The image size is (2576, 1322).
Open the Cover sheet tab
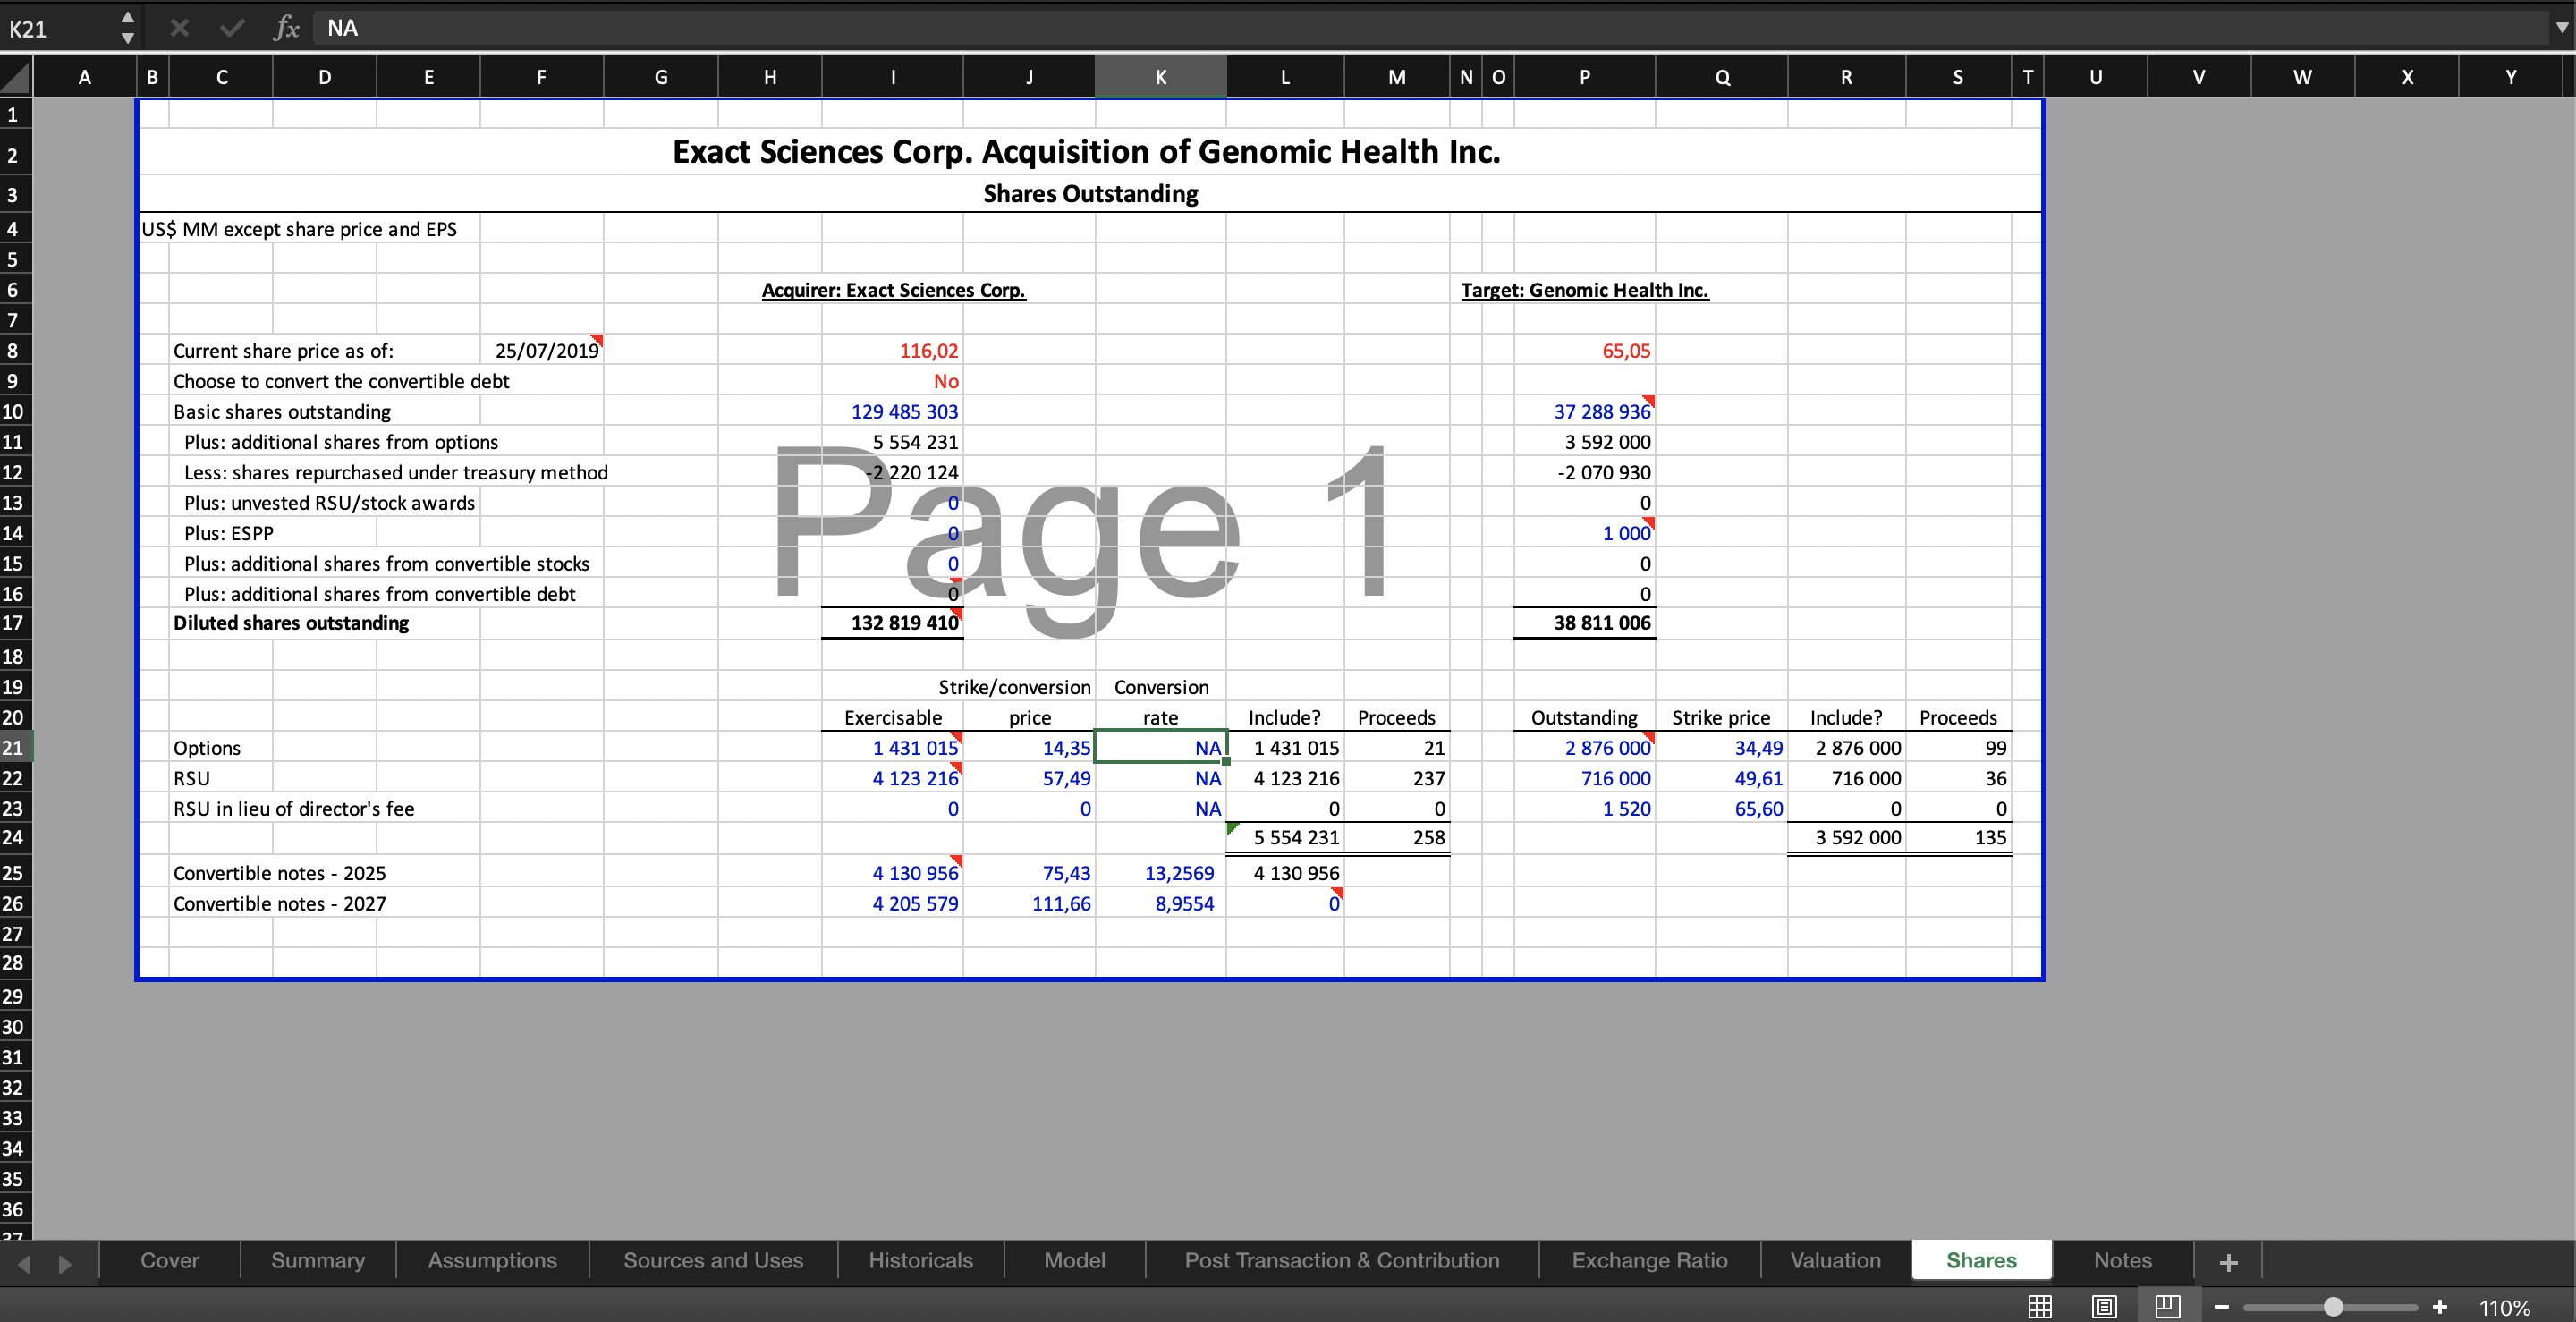click(170, 1260)
